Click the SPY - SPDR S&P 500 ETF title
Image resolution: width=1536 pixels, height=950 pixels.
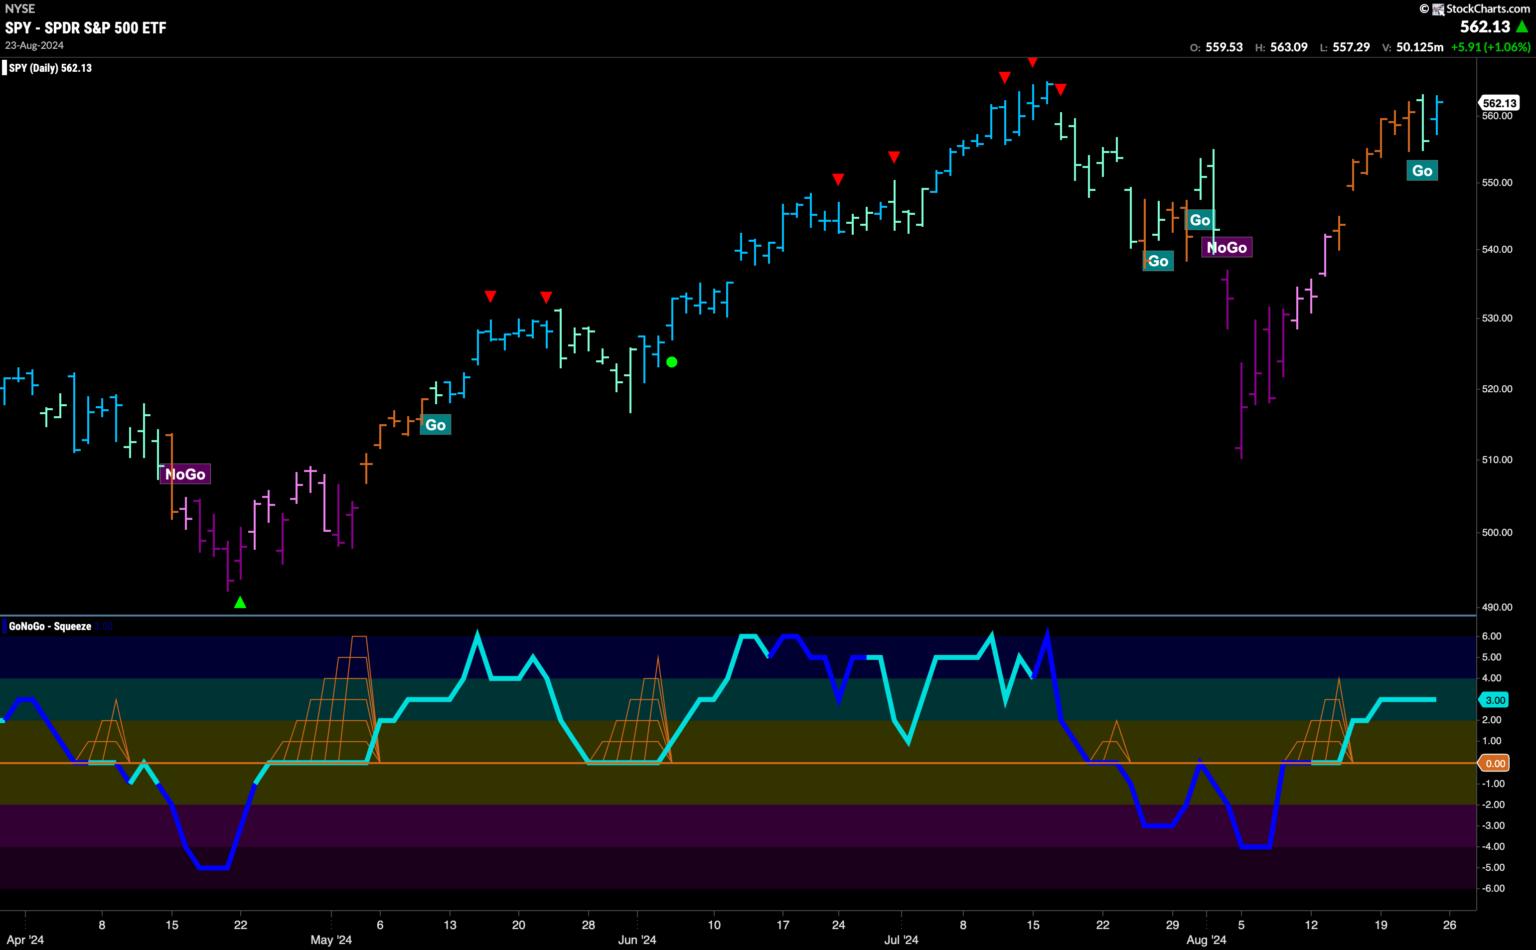86,28
